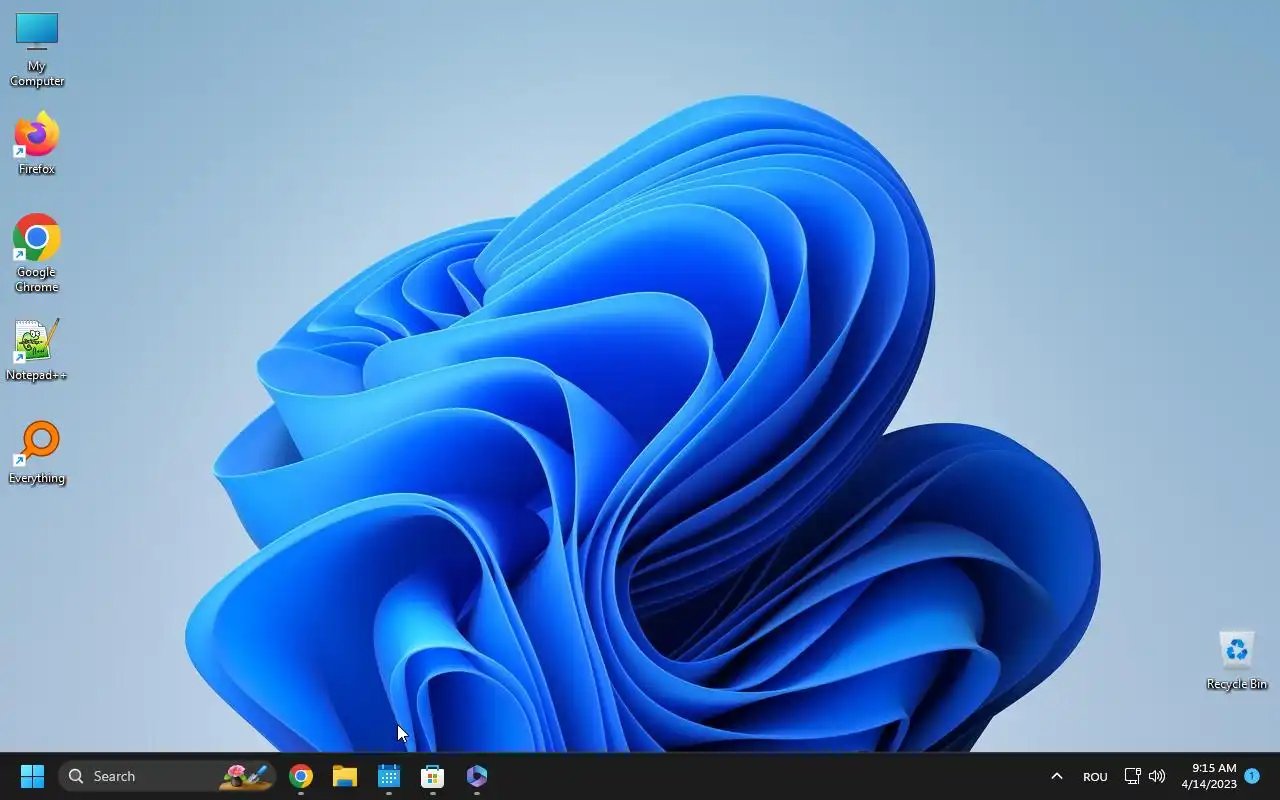Open the Windows Start menu
The width and height of the screenshot is (1280, 800).
click(32, 776)
